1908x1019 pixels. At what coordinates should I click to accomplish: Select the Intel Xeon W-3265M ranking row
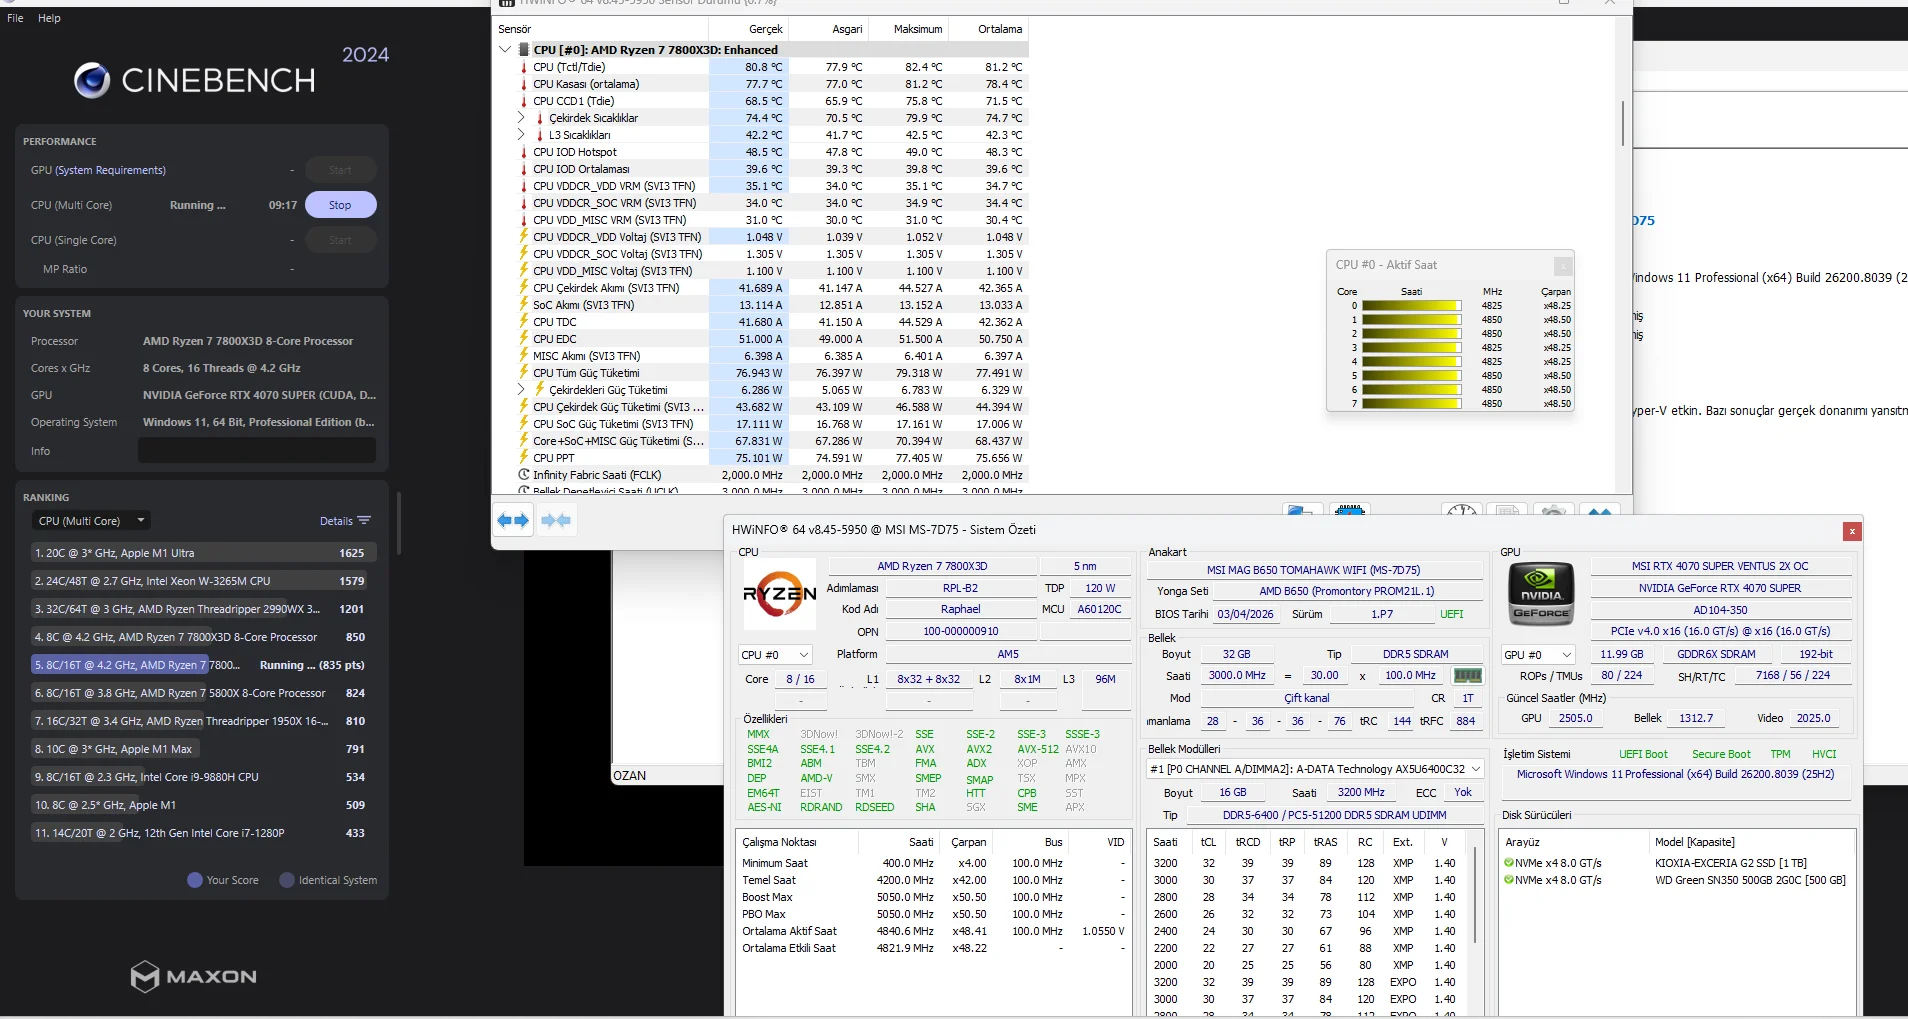pyautogui.click(x=204, y=581)
